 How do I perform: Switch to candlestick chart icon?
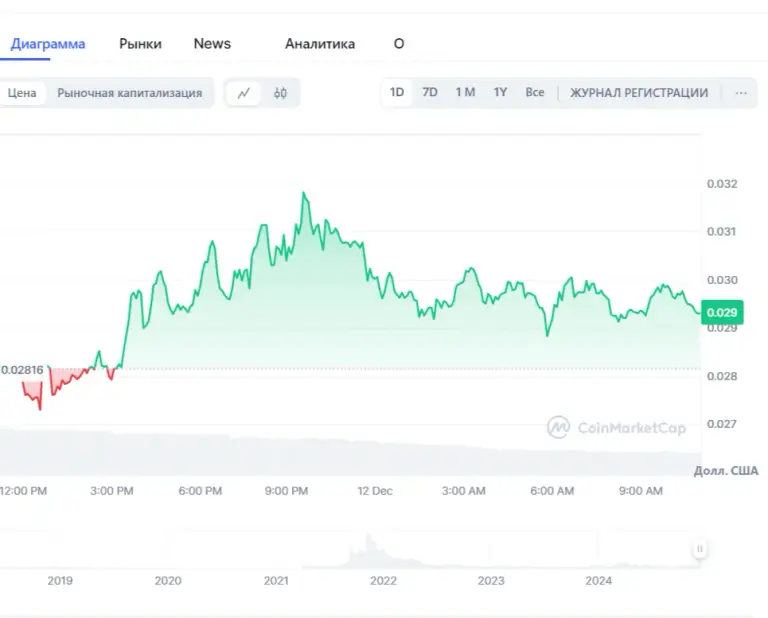280,93
